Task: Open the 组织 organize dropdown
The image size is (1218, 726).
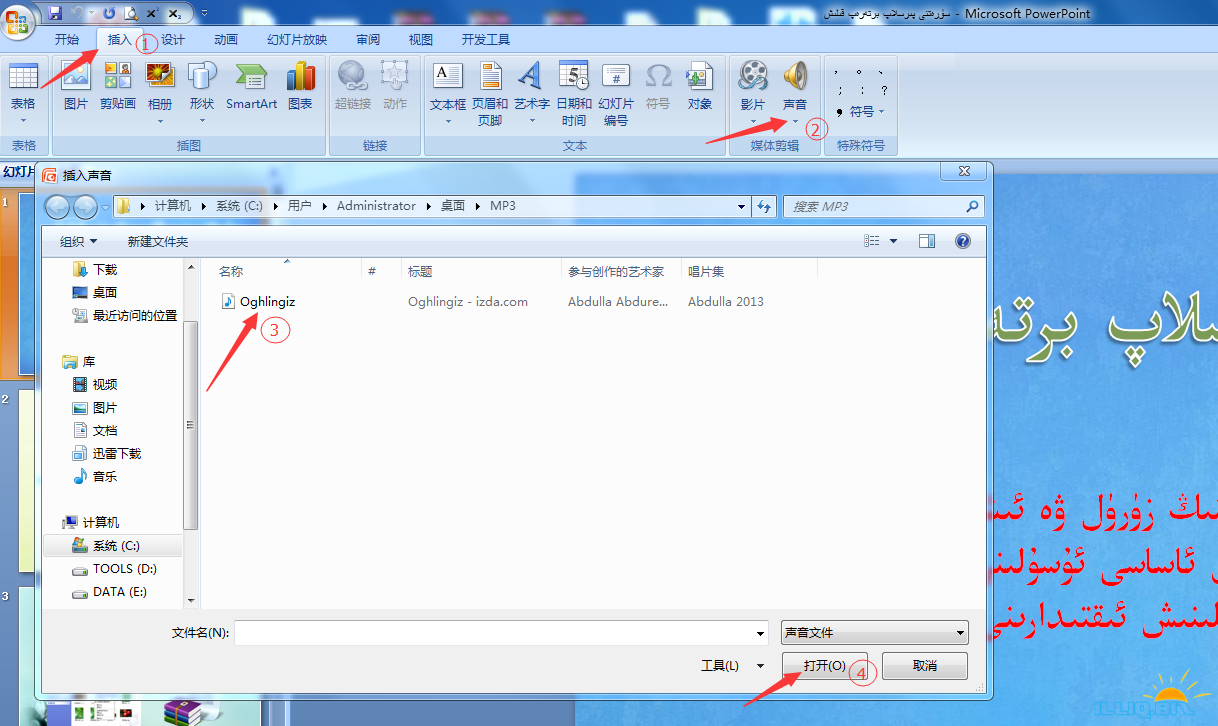Action: pos(79,241)
